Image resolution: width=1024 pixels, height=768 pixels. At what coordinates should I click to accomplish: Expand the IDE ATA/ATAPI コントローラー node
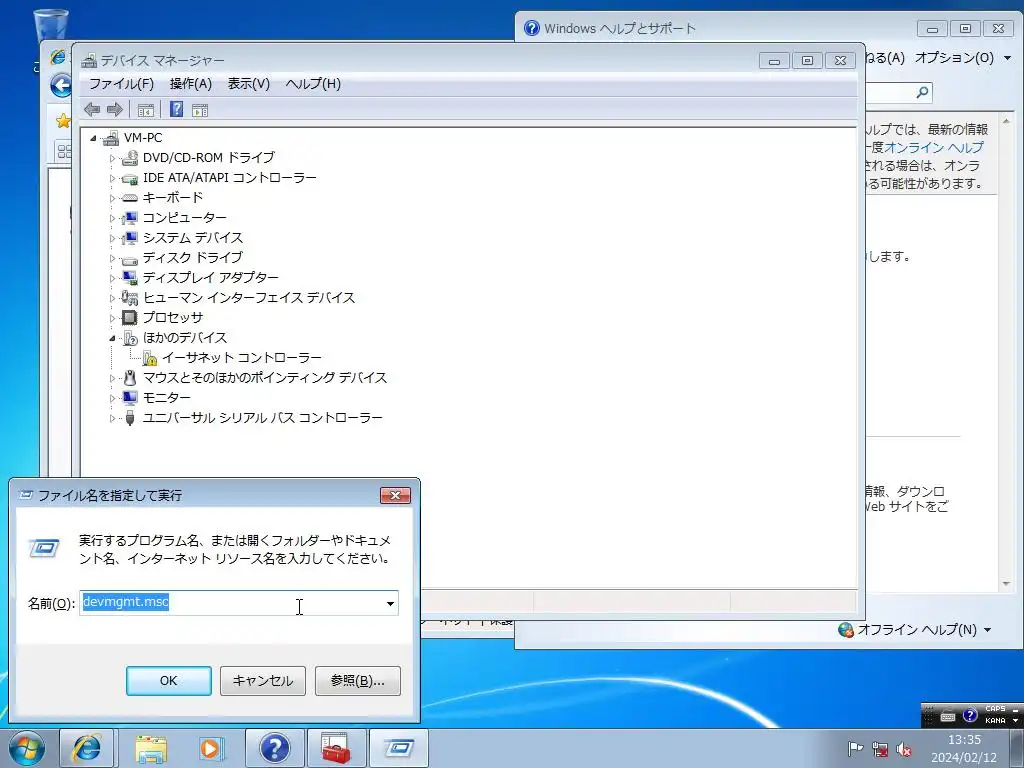[x=112, y=178]
